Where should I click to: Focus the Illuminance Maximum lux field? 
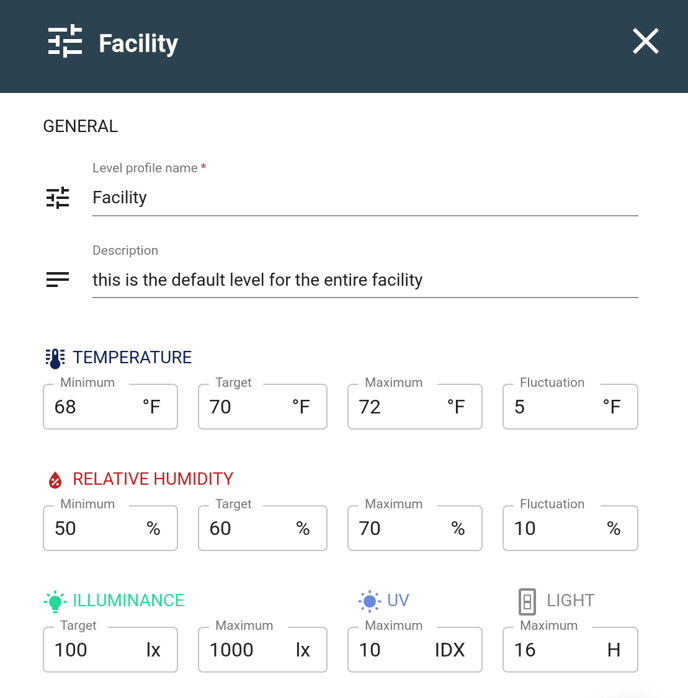click(263, 649)
